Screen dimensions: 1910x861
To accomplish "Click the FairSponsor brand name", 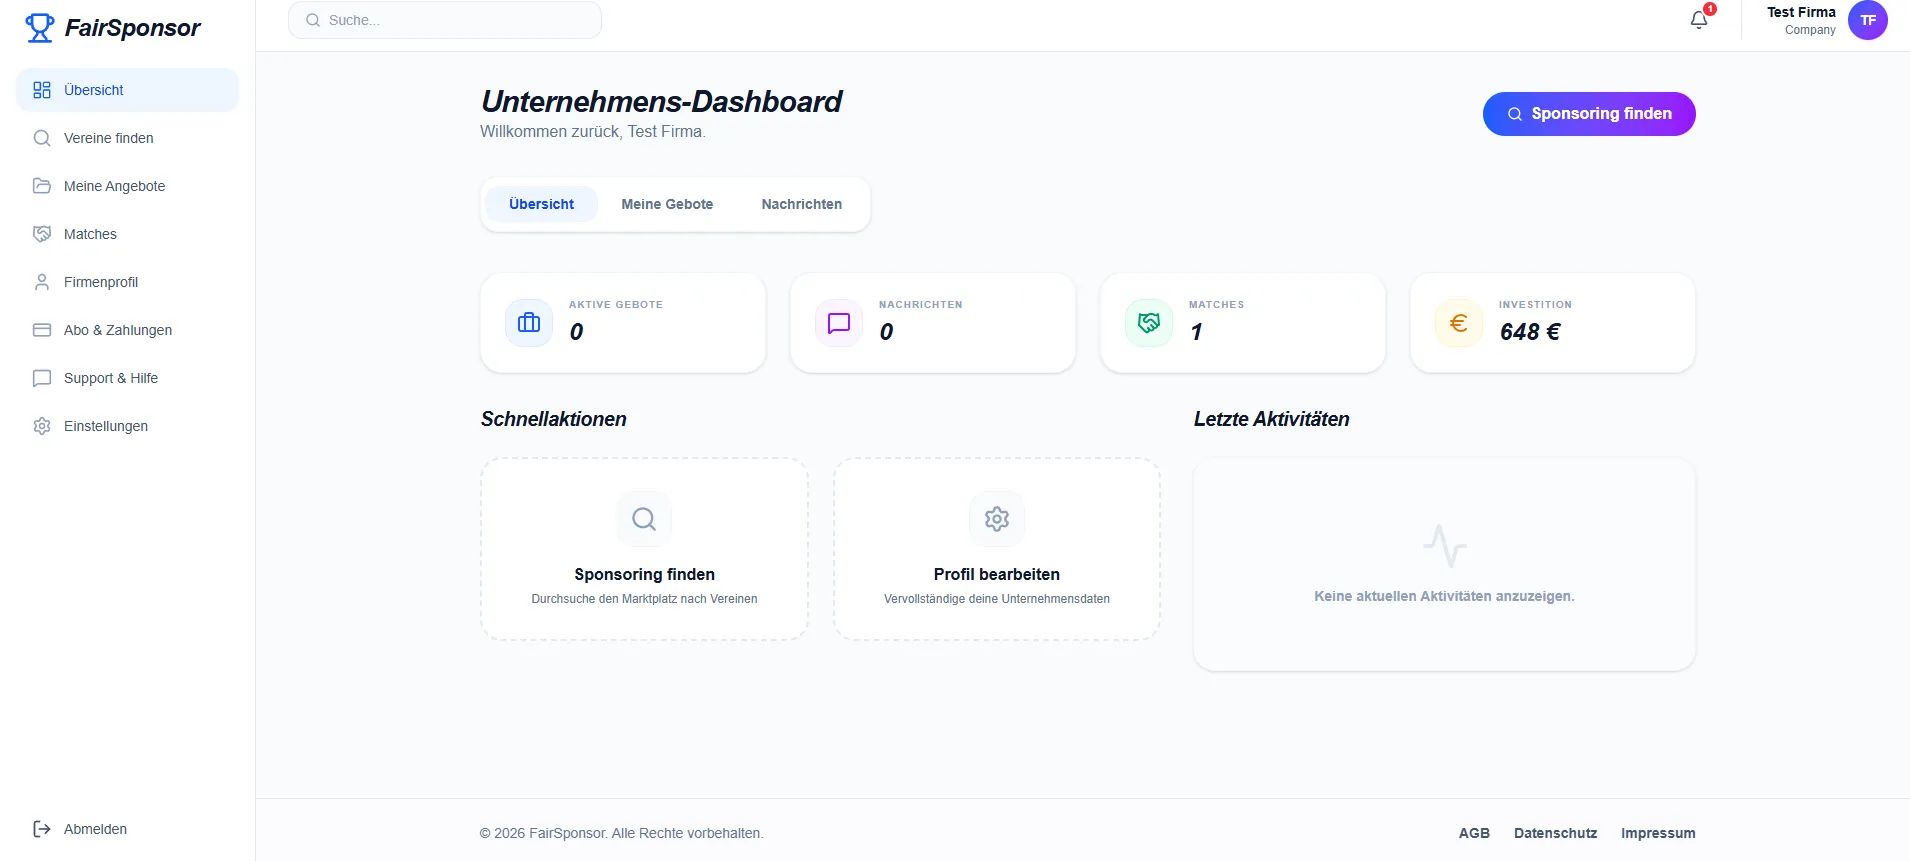I will tap(133, 28).
